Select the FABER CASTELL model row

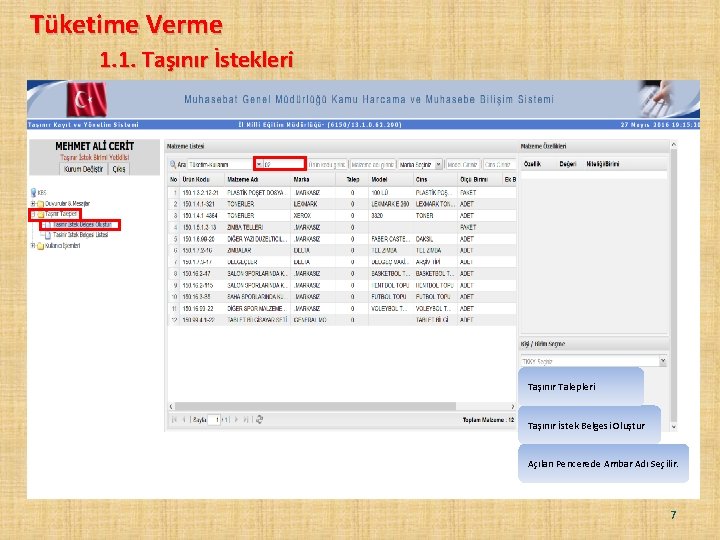click(x=342, y=239)
